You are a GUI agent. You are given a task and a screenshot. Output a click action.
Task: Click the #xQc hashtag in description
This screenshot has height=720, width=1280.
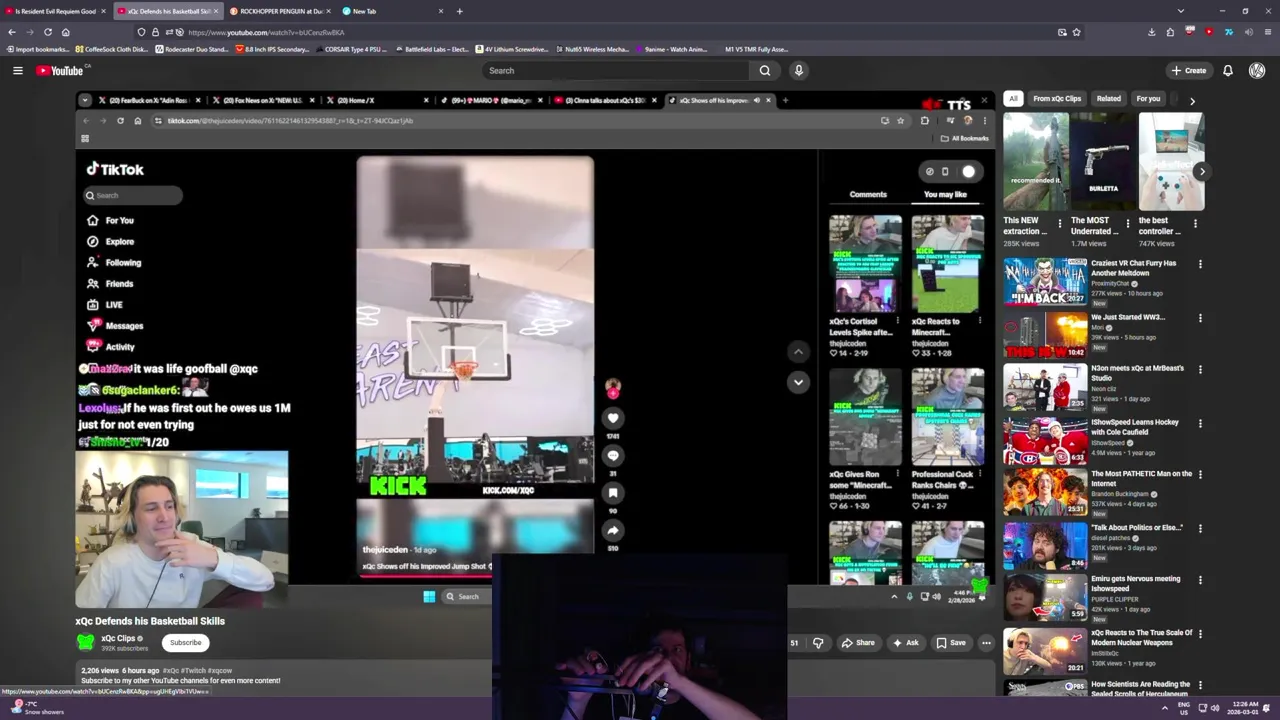click(x=171, y=671)
